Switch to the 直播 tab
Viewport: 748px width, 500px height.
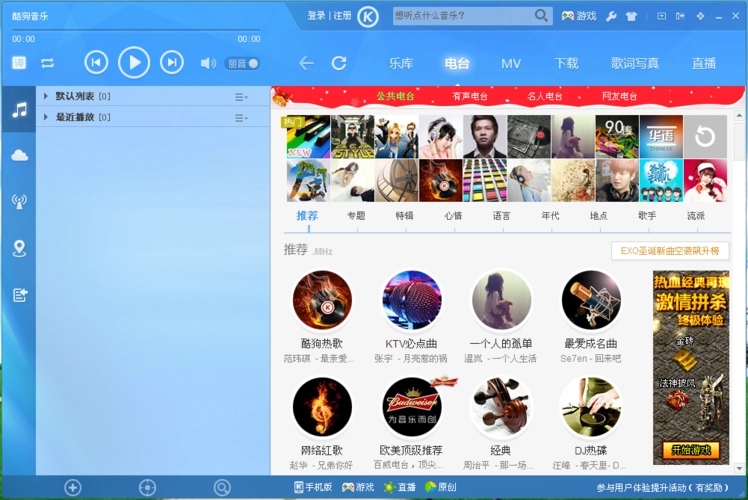[x=704, y=63]
